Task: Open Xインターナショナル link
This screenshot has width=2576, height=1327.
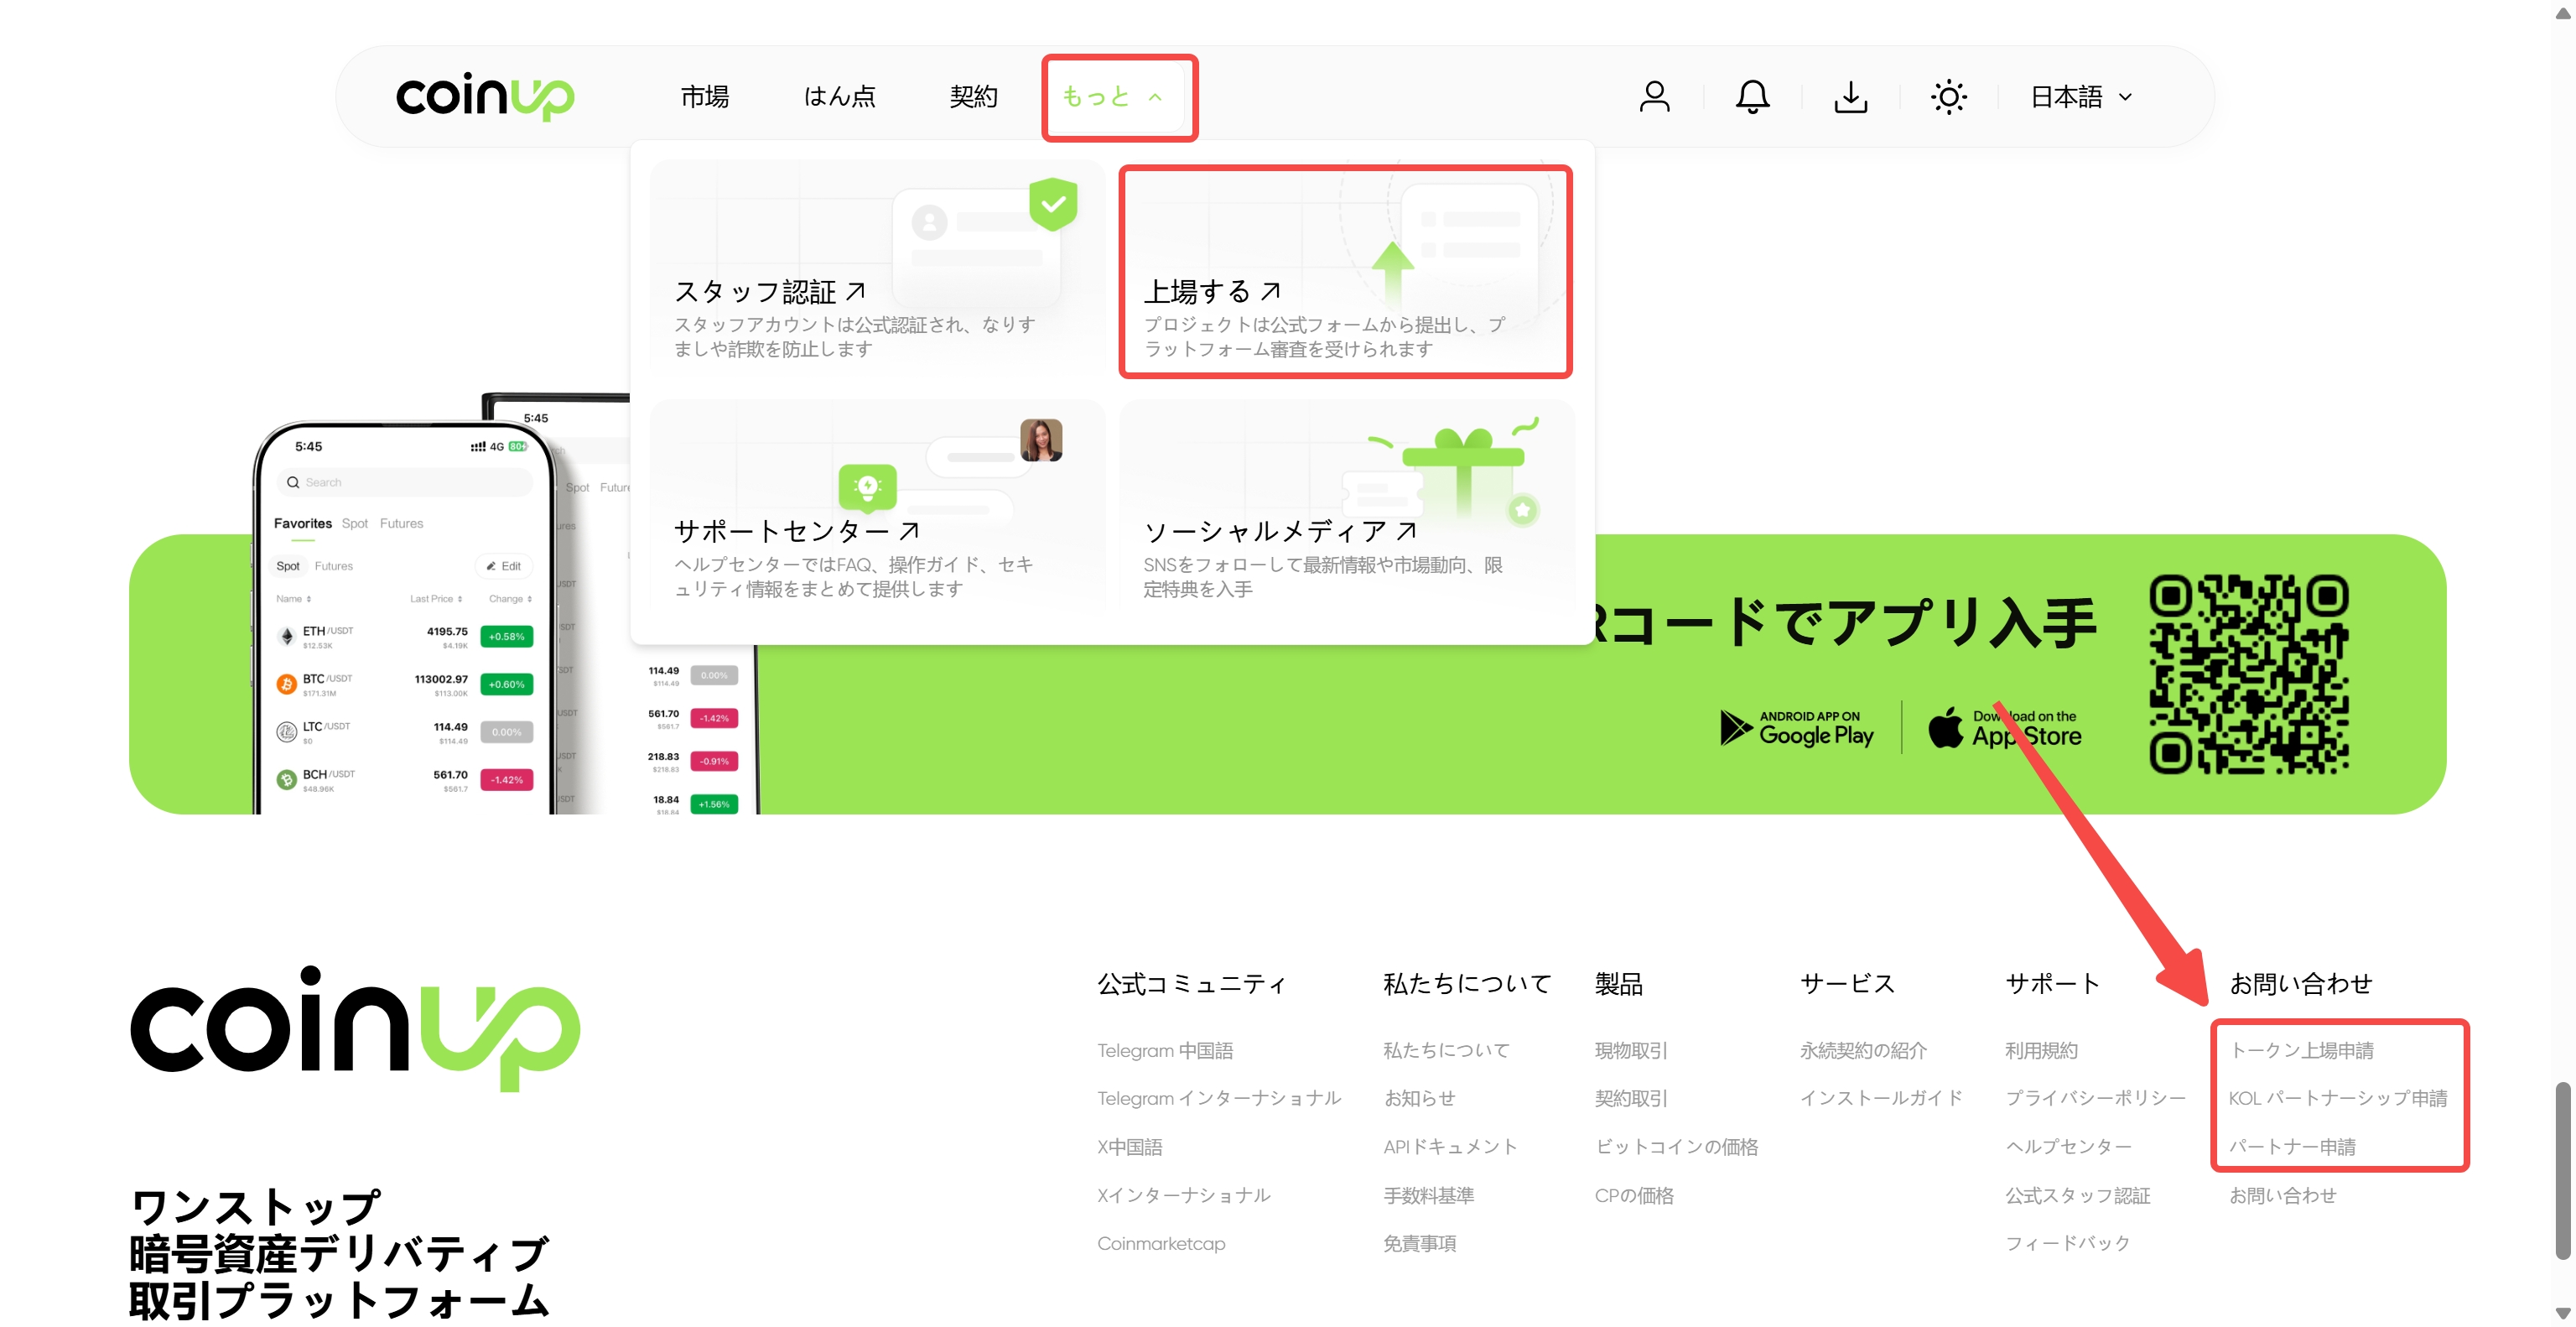Action: pos(1184,1195)
